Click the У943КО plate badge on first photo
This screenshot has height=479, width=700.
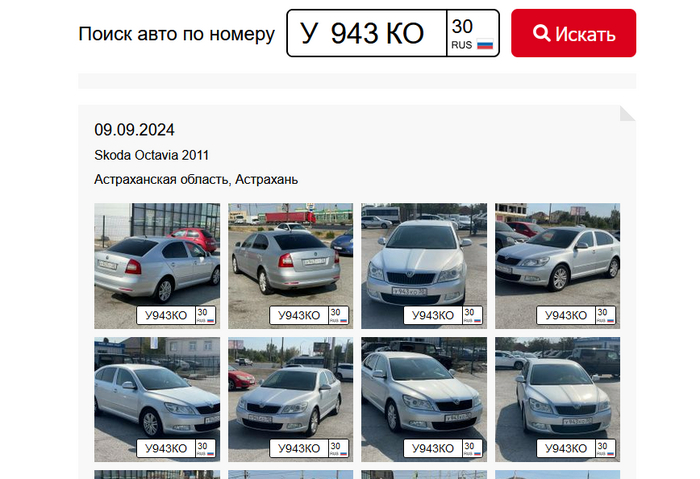click(176, 315)
